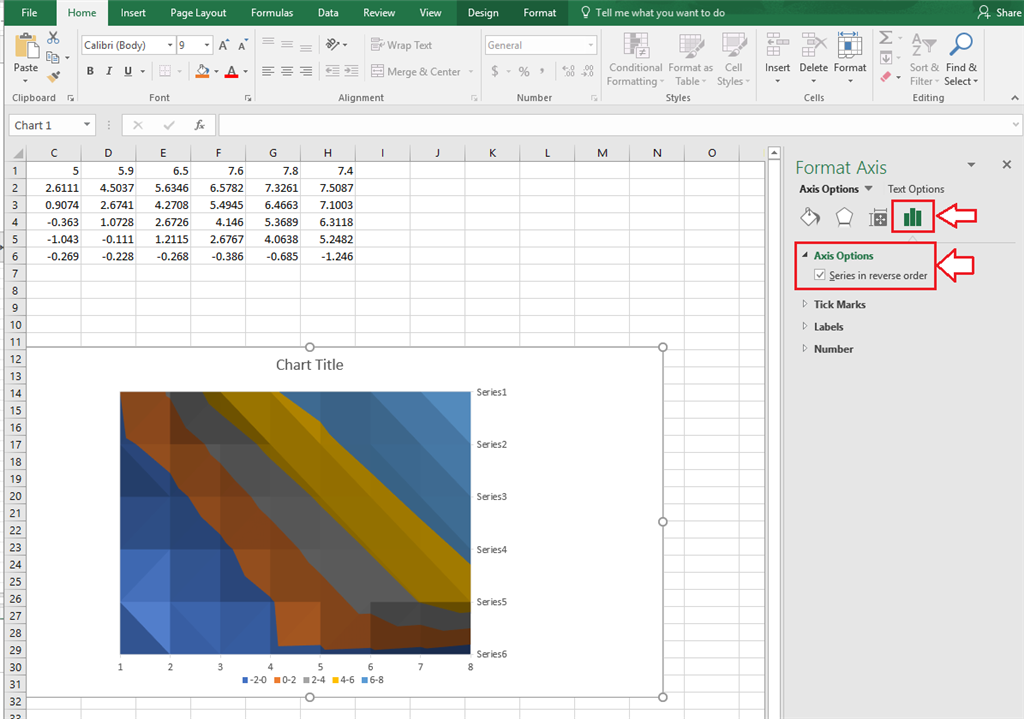Toggle Underline formatting
1024x719 pixels.
tap(128, 71)
